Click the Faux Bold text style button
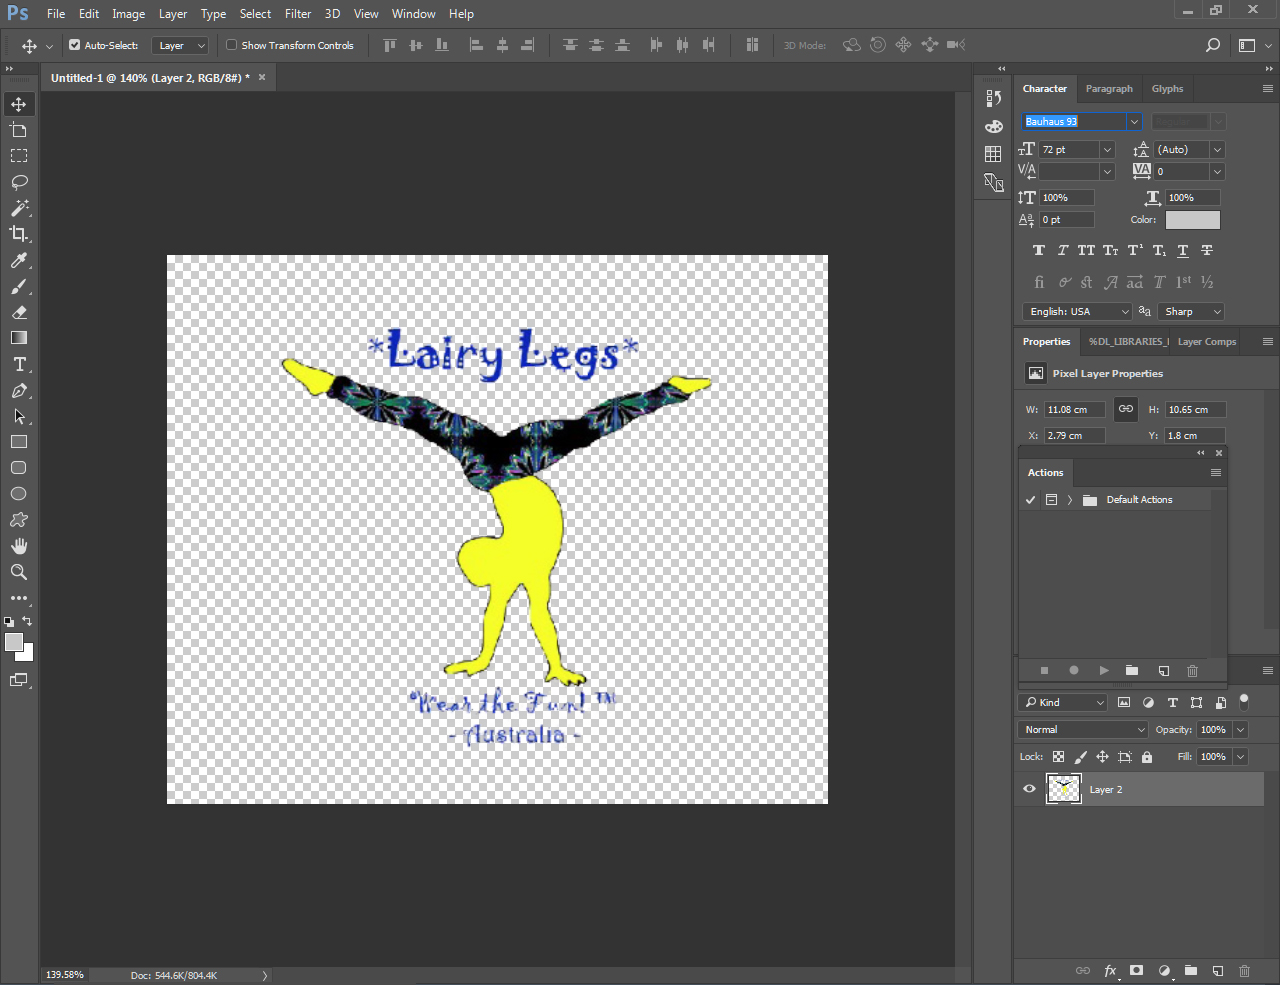1280x985 pixels. tap(1039, 251)
